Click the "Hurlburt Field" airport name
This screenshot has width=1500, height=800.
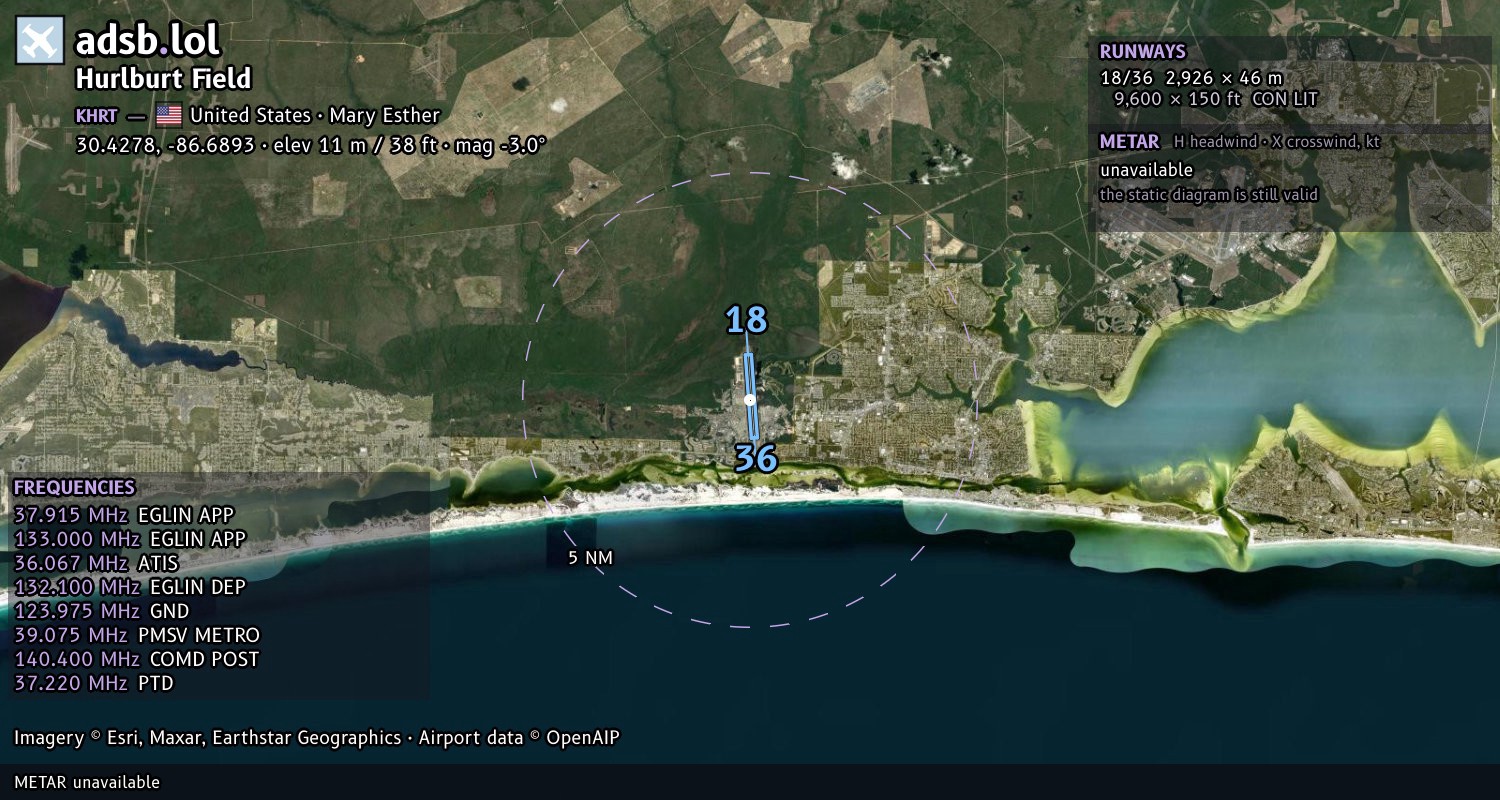164,79
